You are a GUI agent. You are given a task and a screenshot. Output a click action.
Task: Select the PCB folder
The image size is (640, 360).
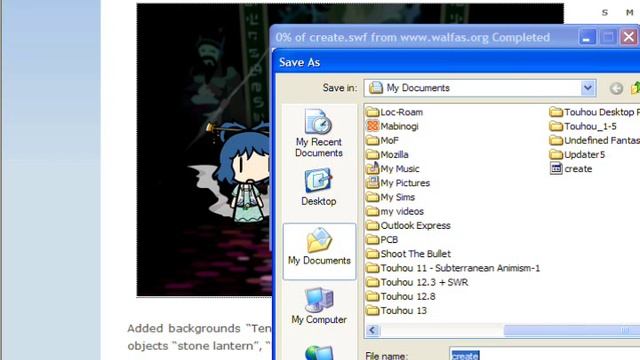pos(382,240)
